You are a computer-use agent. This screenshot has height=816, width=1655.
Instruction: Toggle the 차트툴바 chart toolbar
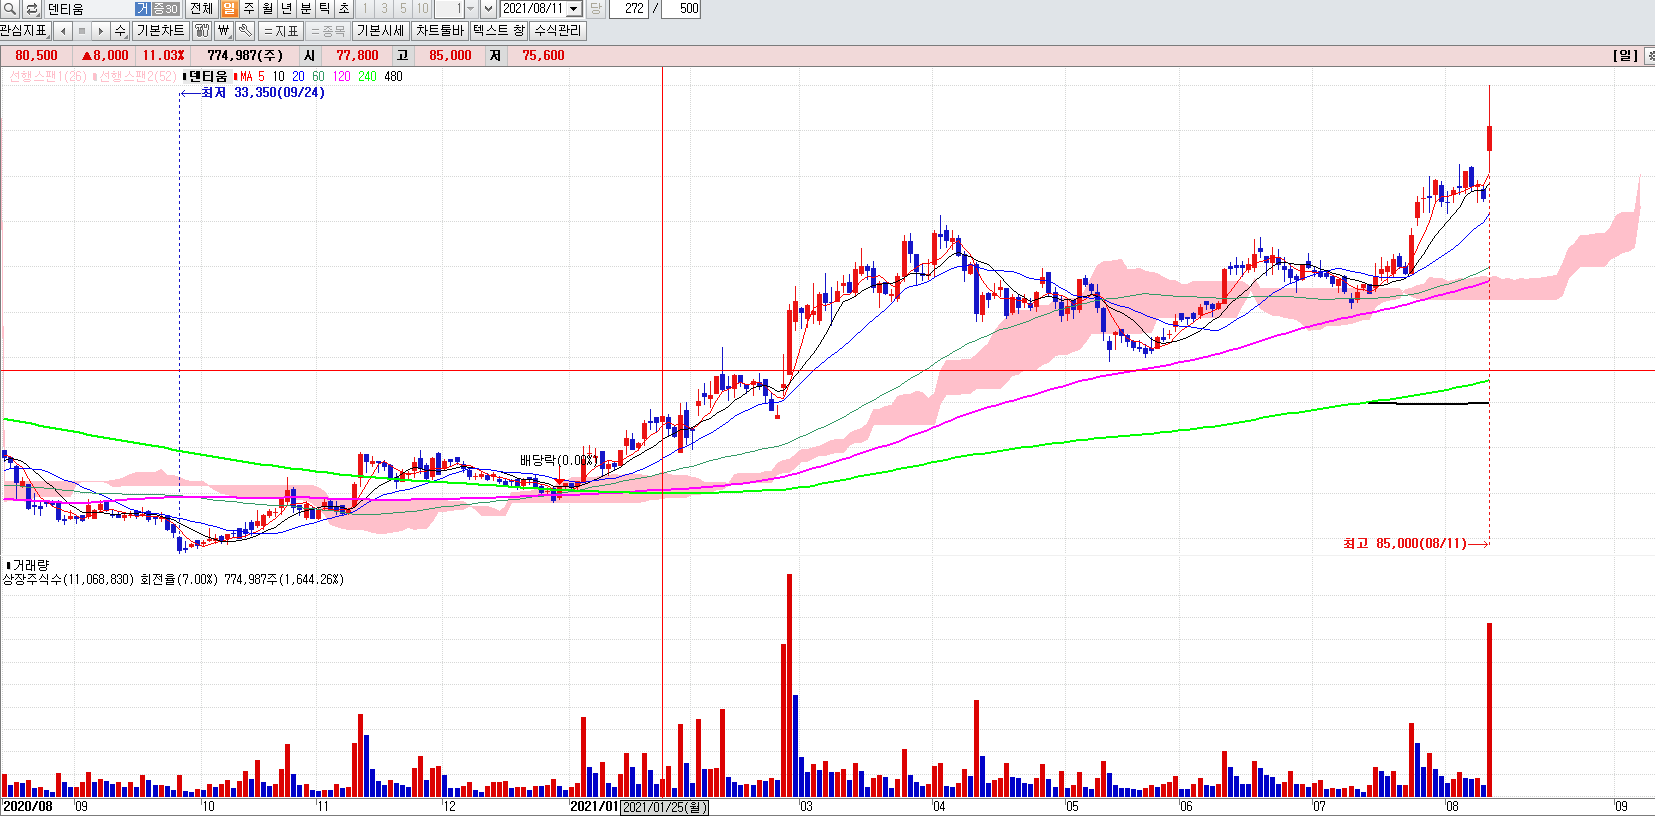440,31
